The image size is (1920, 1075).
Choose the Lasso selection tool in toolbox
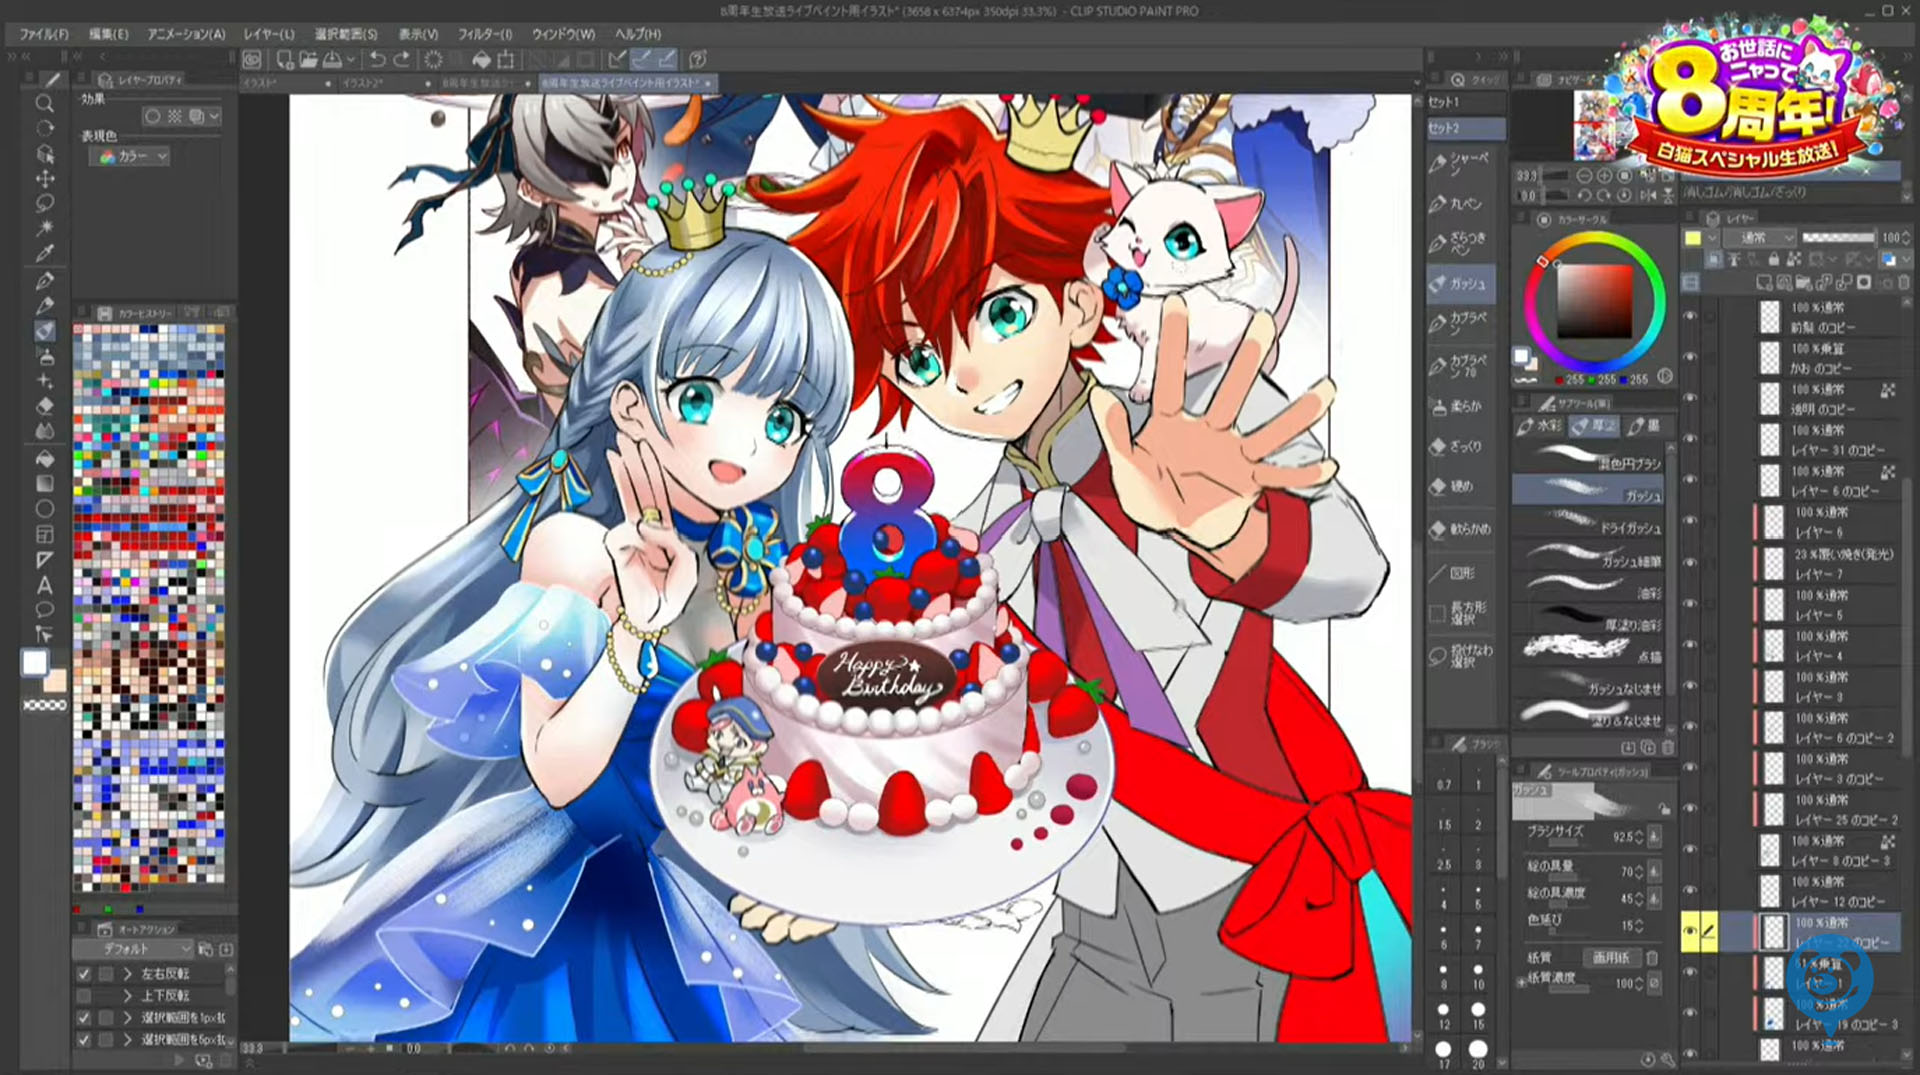click(x=45, y=204)
